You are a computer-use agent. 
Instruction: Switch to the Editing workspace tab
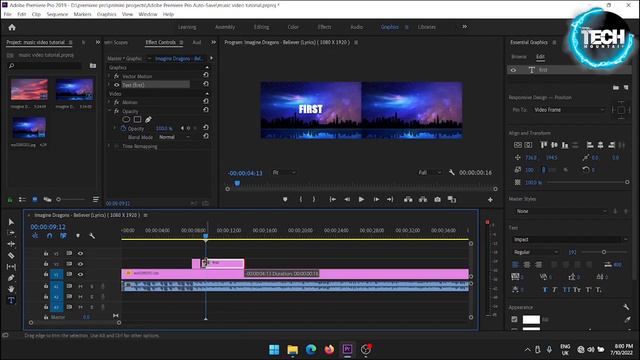[261, 27]
